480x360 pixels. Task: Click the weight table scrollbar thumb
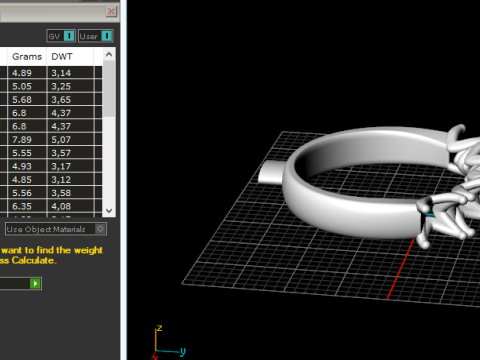pos(109,88)
